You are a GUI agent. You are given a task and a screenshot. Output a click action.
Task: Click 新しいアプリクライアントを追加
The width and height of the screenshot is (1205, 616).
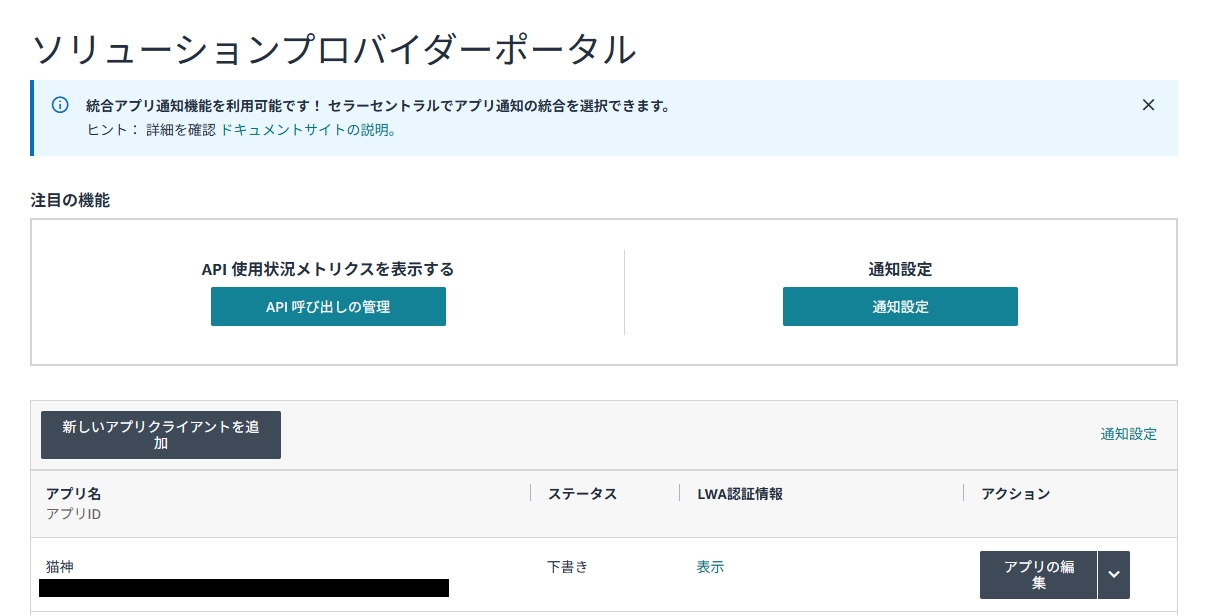pos(160,434)
